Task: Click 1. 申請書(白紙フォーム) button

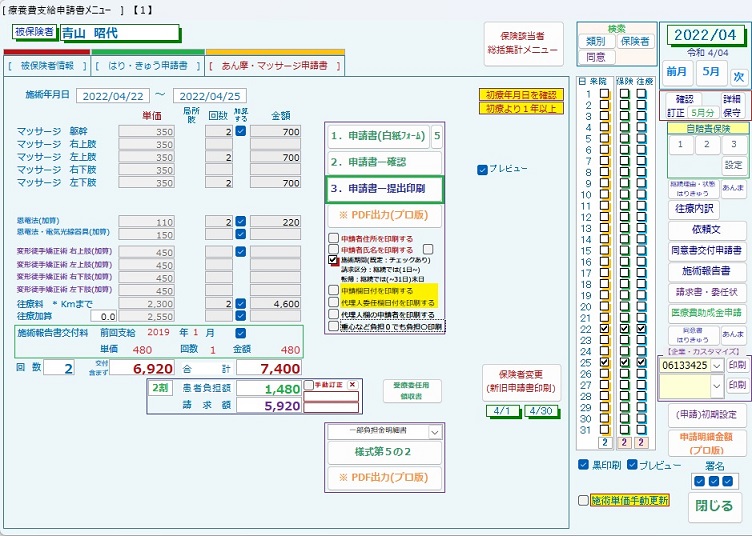Action: tap(378, 136)
